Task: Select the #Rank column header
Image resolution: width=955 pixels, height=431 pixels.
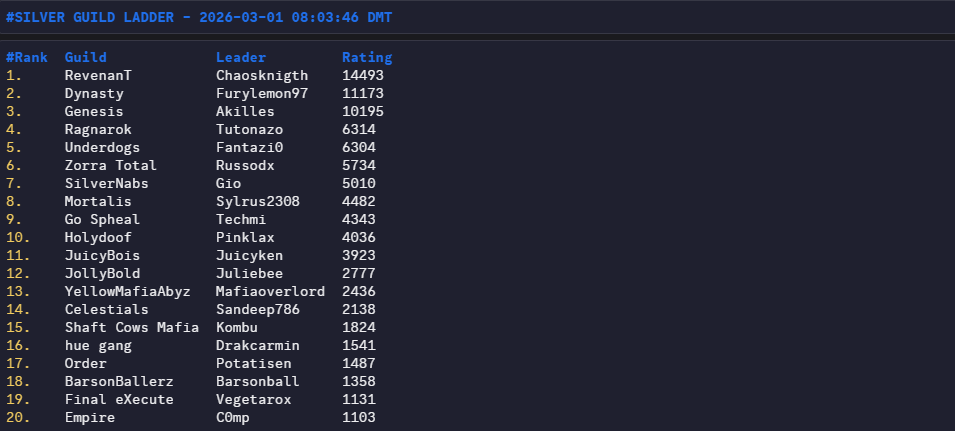Action: 27,57
